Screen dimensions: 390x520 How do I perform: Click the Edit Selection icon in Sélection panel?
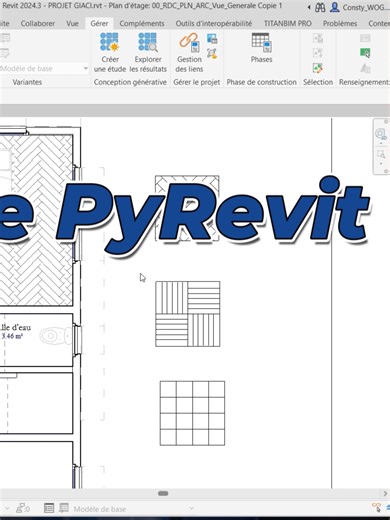(318, 68)
